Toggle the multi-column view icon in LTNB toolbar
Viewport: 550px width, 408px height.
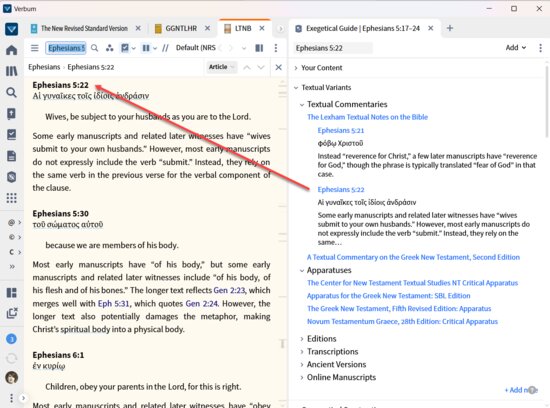tap(259, 48)
